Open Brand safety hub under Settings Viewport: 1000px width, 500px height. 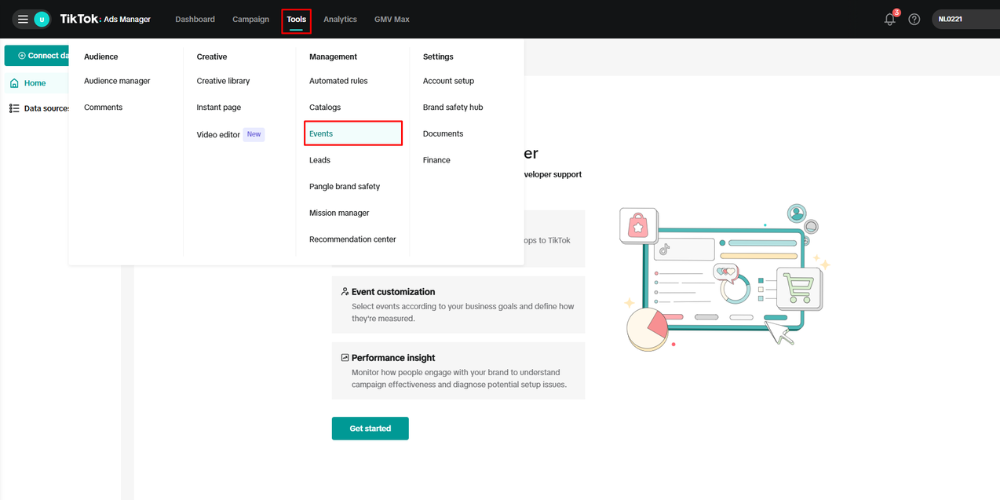click(x=453, y=107)
